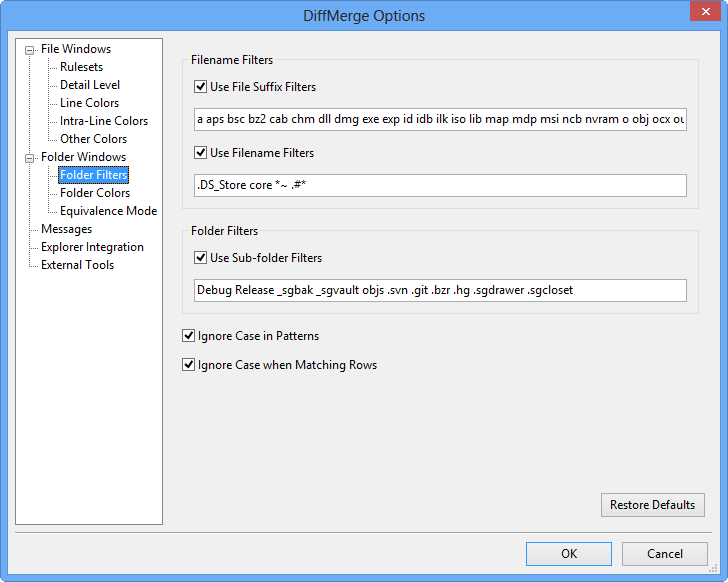The image size is (728, 582).
Task: Select Intra-Line Colors tree item
Action: click(103, 121)
